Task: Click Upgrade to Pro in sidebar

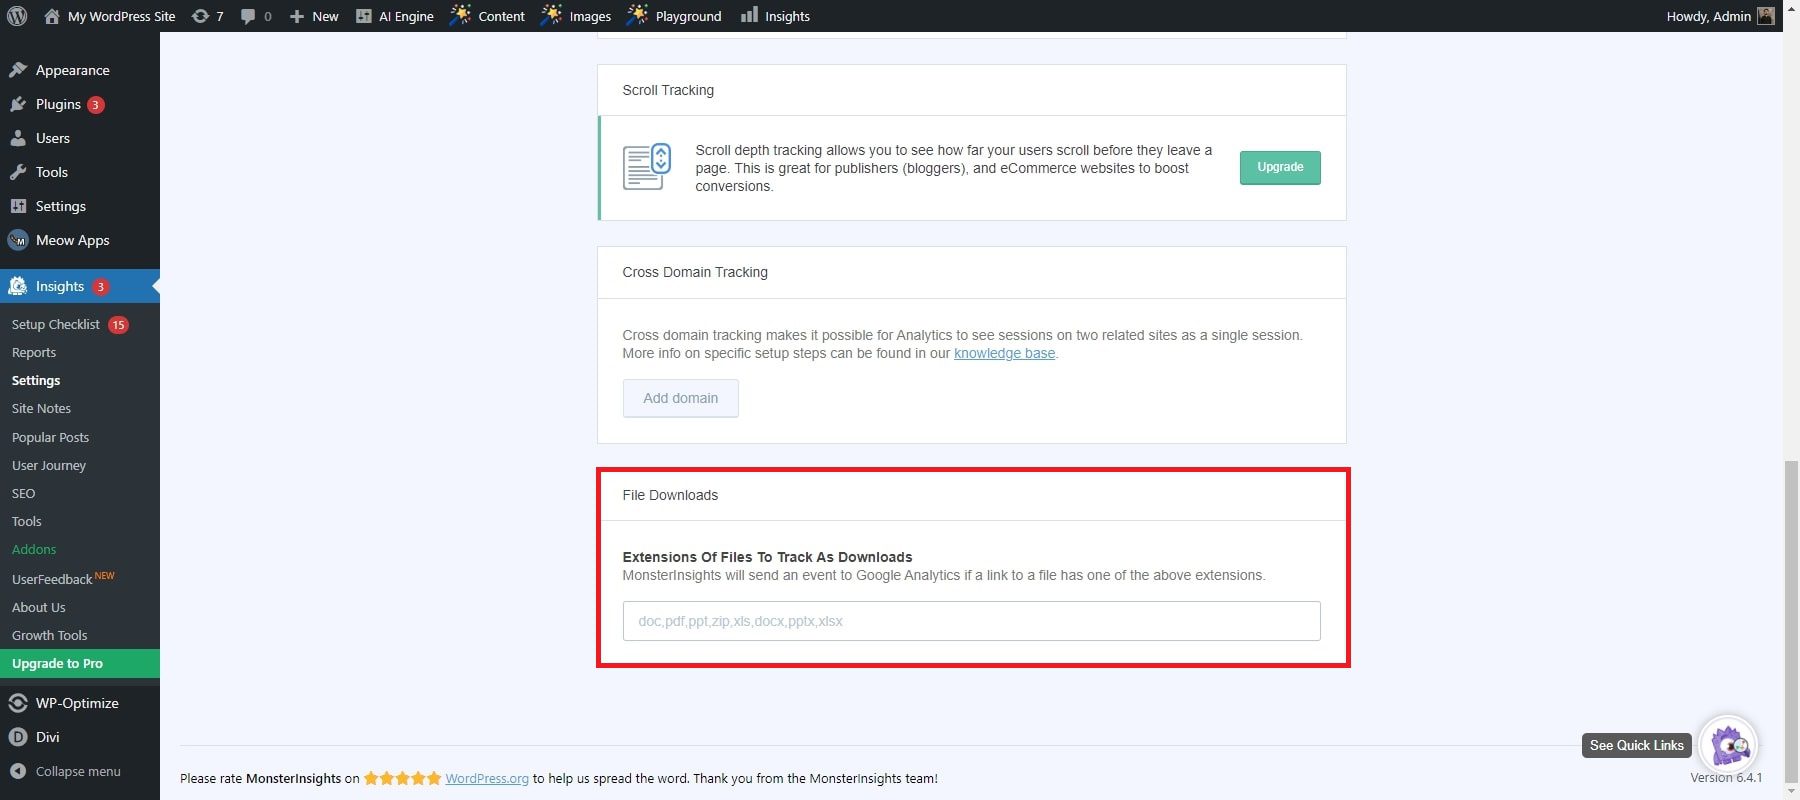Action: [x=57, y=663]
